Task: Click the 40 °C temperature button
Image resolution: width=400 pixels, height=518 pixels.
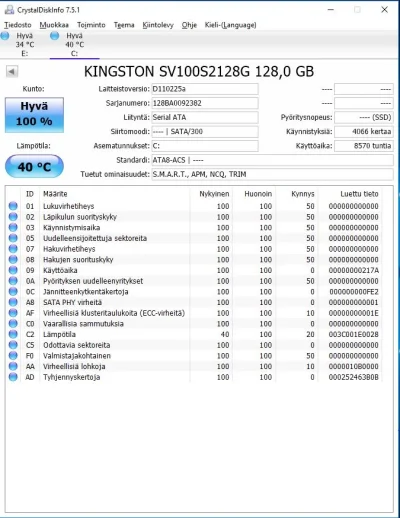Action: tap(34, 166)
